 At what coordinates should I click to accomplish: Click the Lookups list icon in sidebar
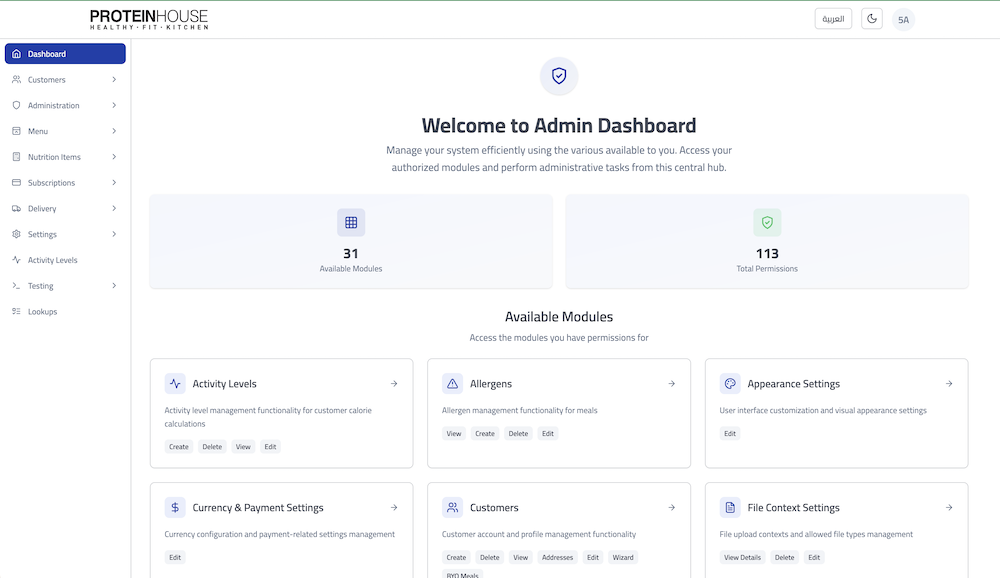point(16,312)
